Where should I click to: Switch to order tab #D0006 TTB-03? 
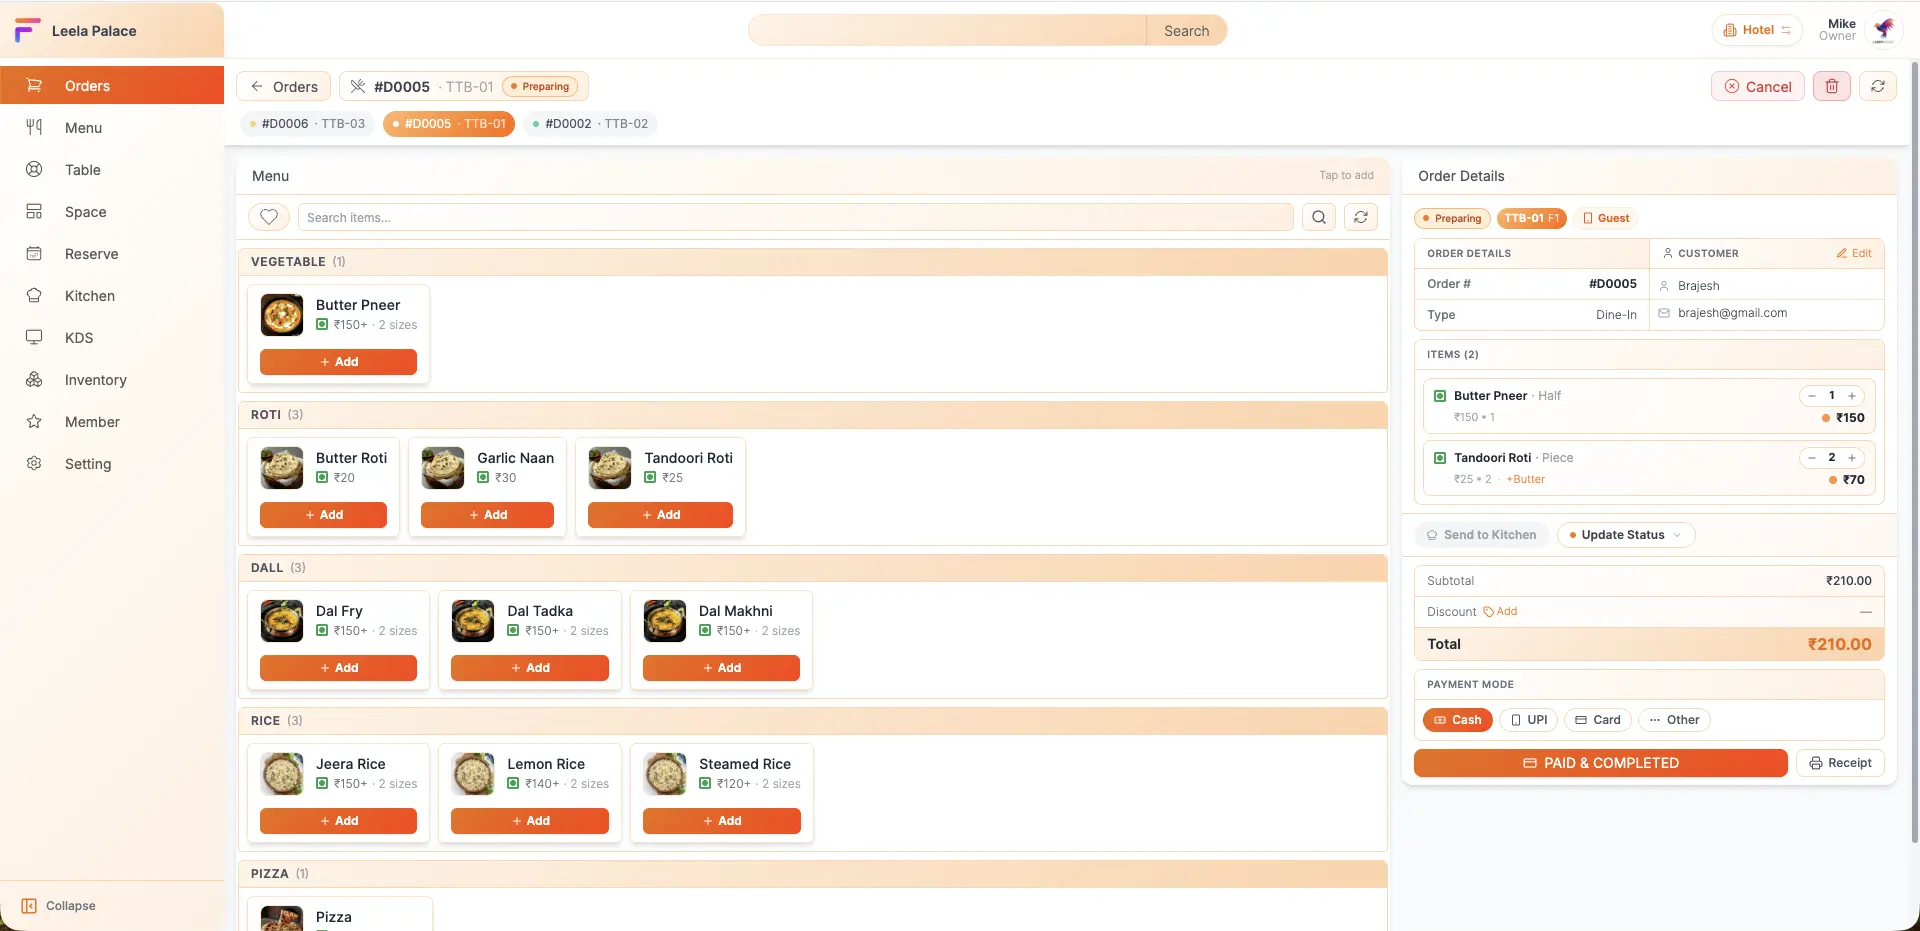(x=307, y=123)
